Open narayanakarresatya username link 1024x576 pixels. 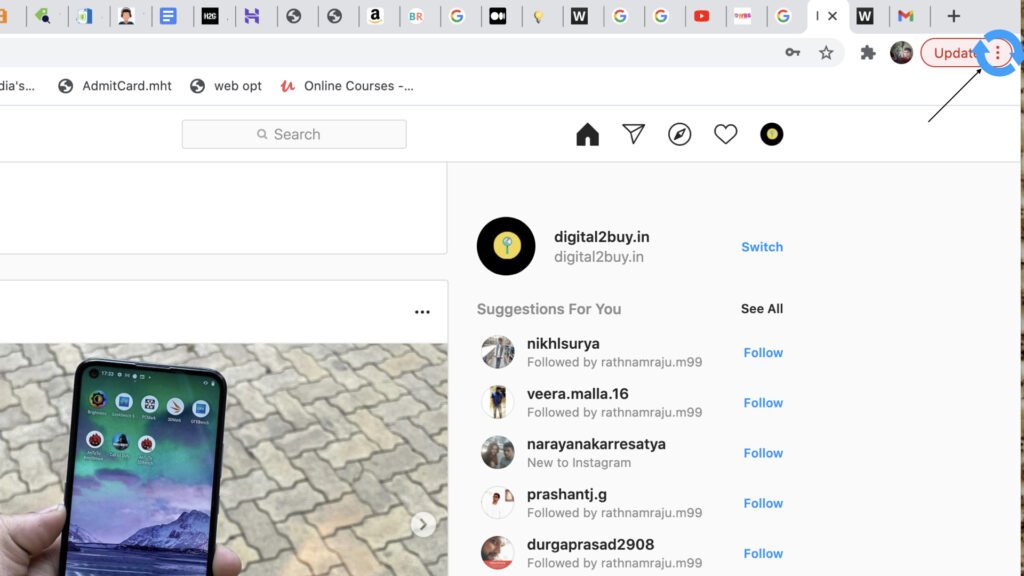click(x=596, y=444)
